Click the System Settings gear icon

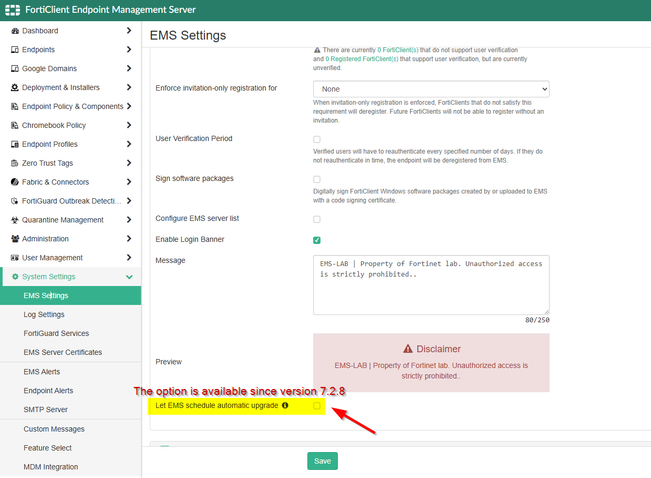point(15,277)
